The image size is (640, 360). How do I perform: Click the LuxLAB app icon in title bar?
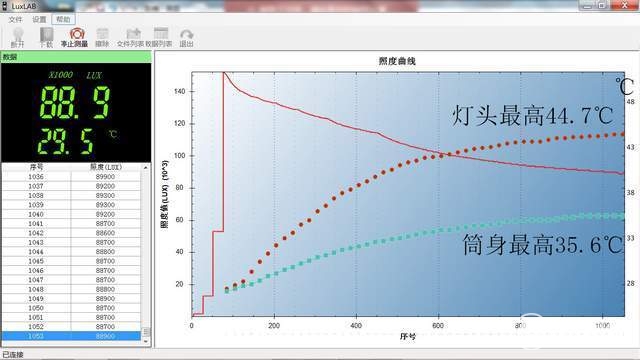point(5,6)
